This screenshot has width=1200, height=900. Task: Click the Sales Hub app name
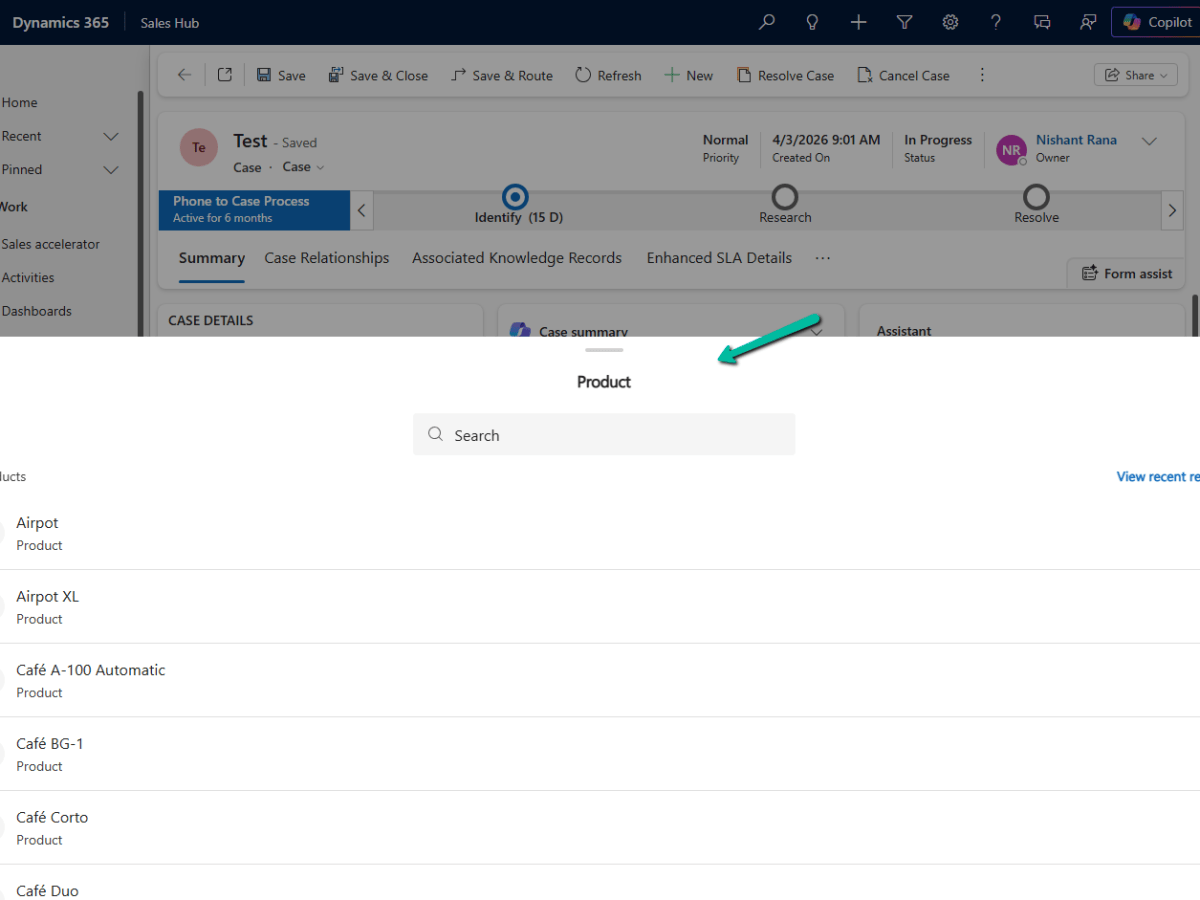click(169, 23)
